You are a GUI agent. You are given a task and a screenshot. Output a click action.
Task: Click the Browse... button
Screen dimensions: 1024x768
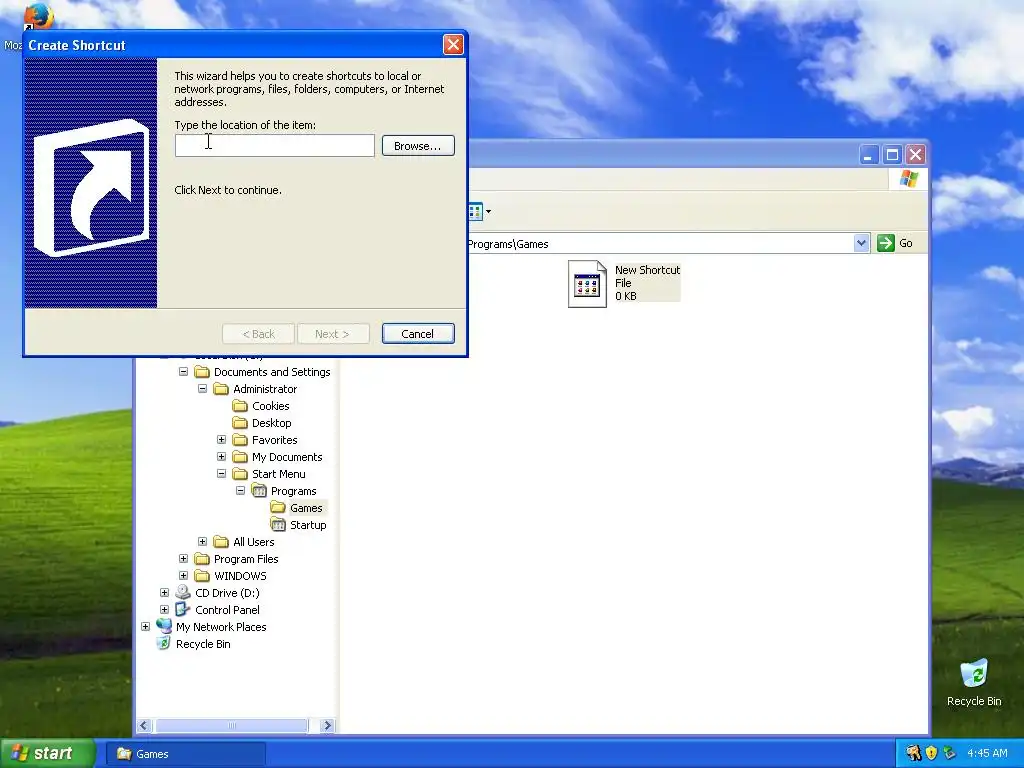click(x=418, y=146)
